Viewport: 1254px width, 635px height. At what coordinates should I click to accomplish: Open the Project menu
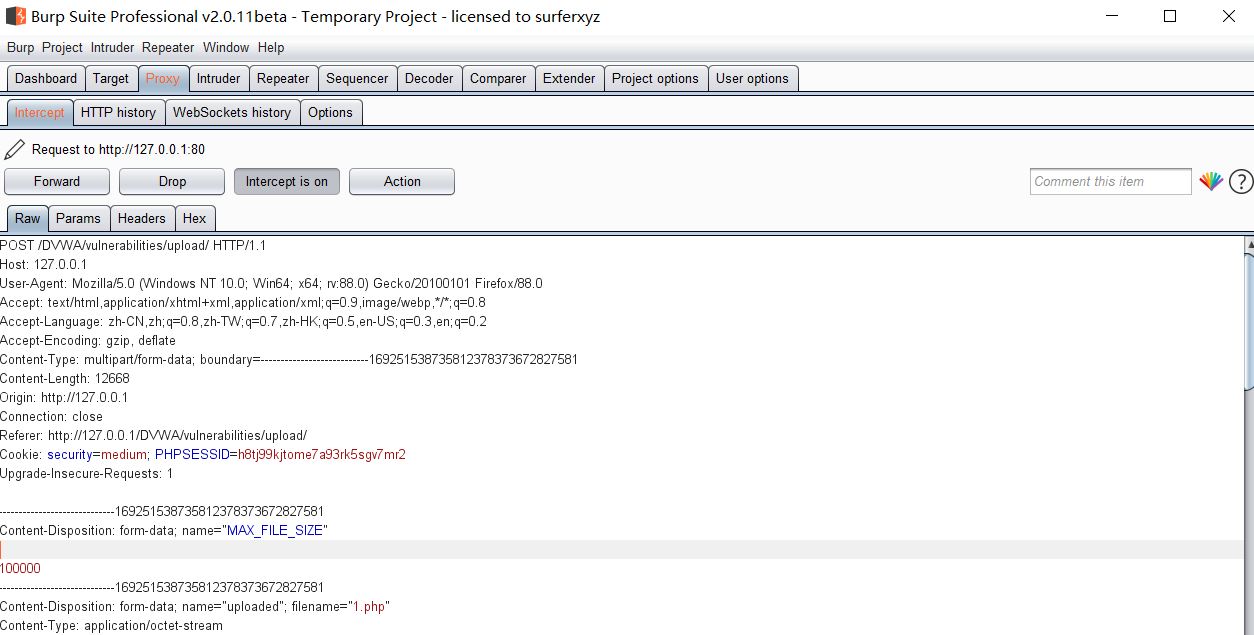pos(62,47)
